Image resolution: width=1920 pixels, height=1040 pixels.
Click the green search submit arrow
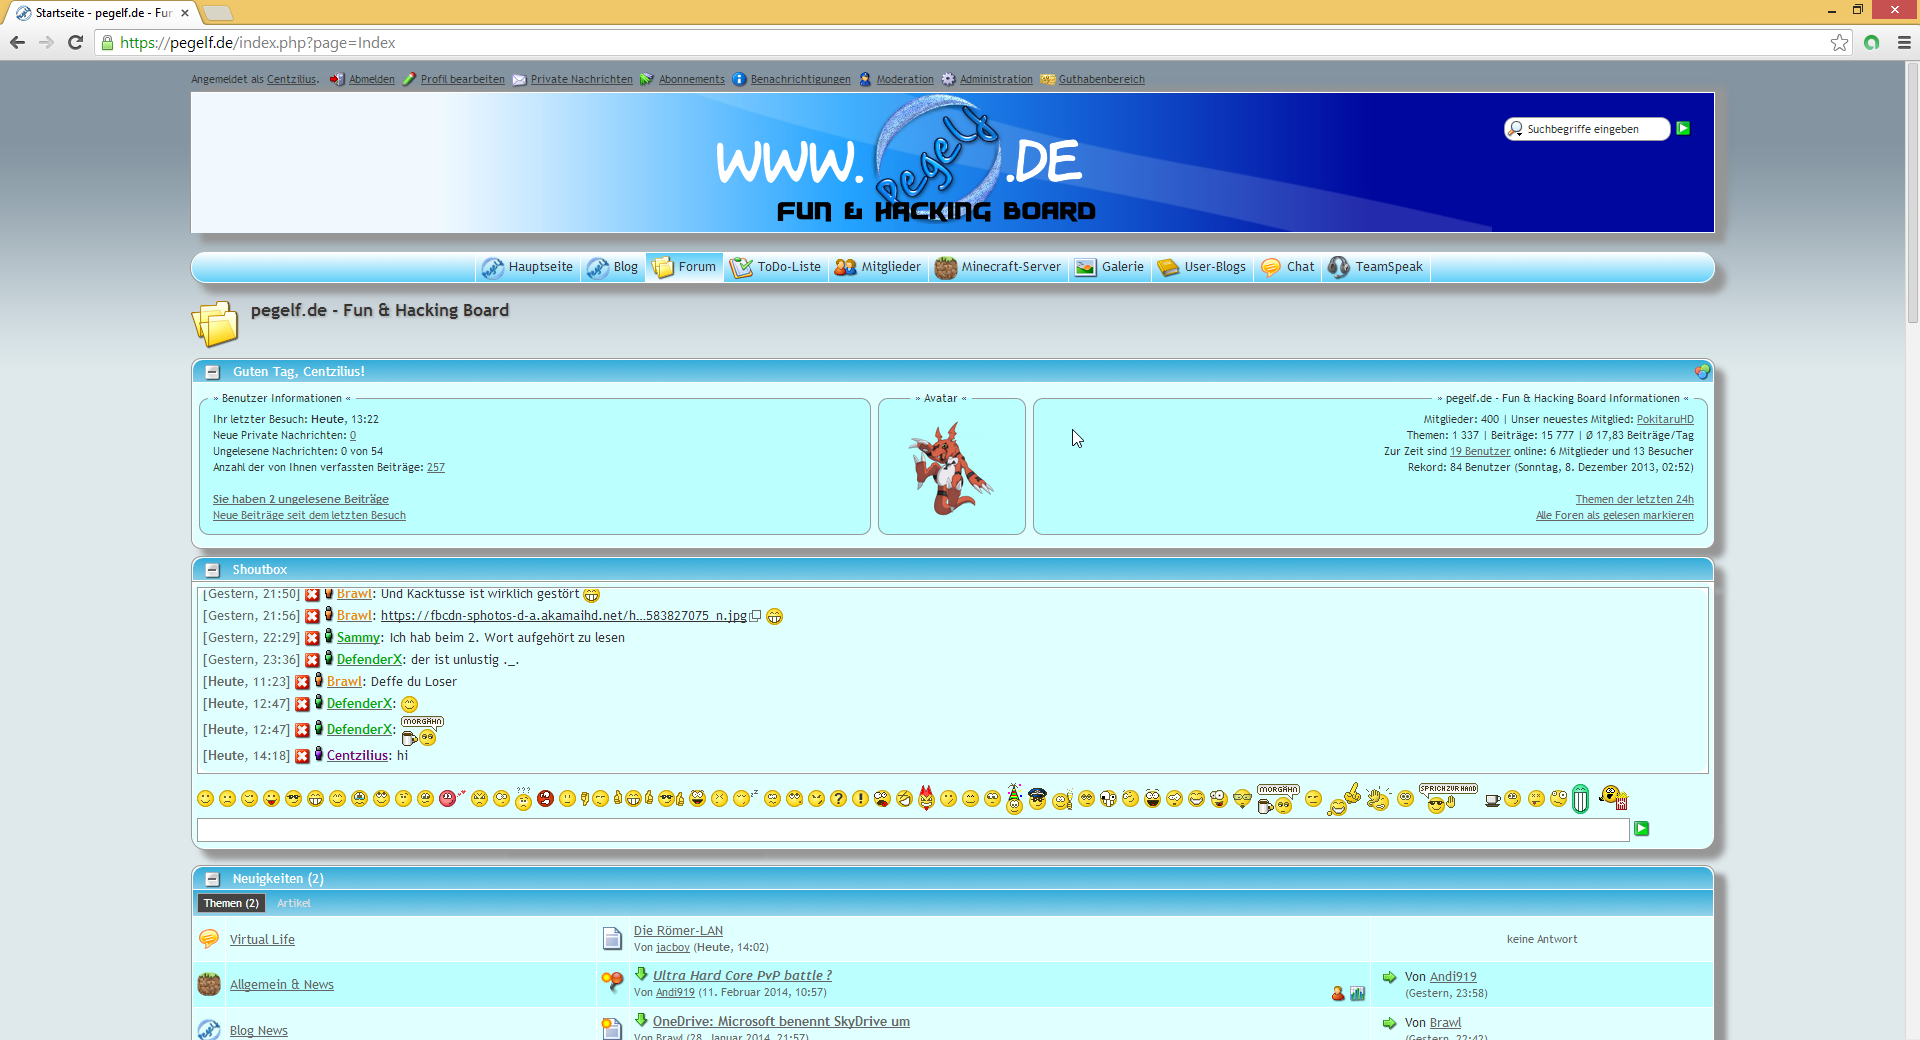1683,129
